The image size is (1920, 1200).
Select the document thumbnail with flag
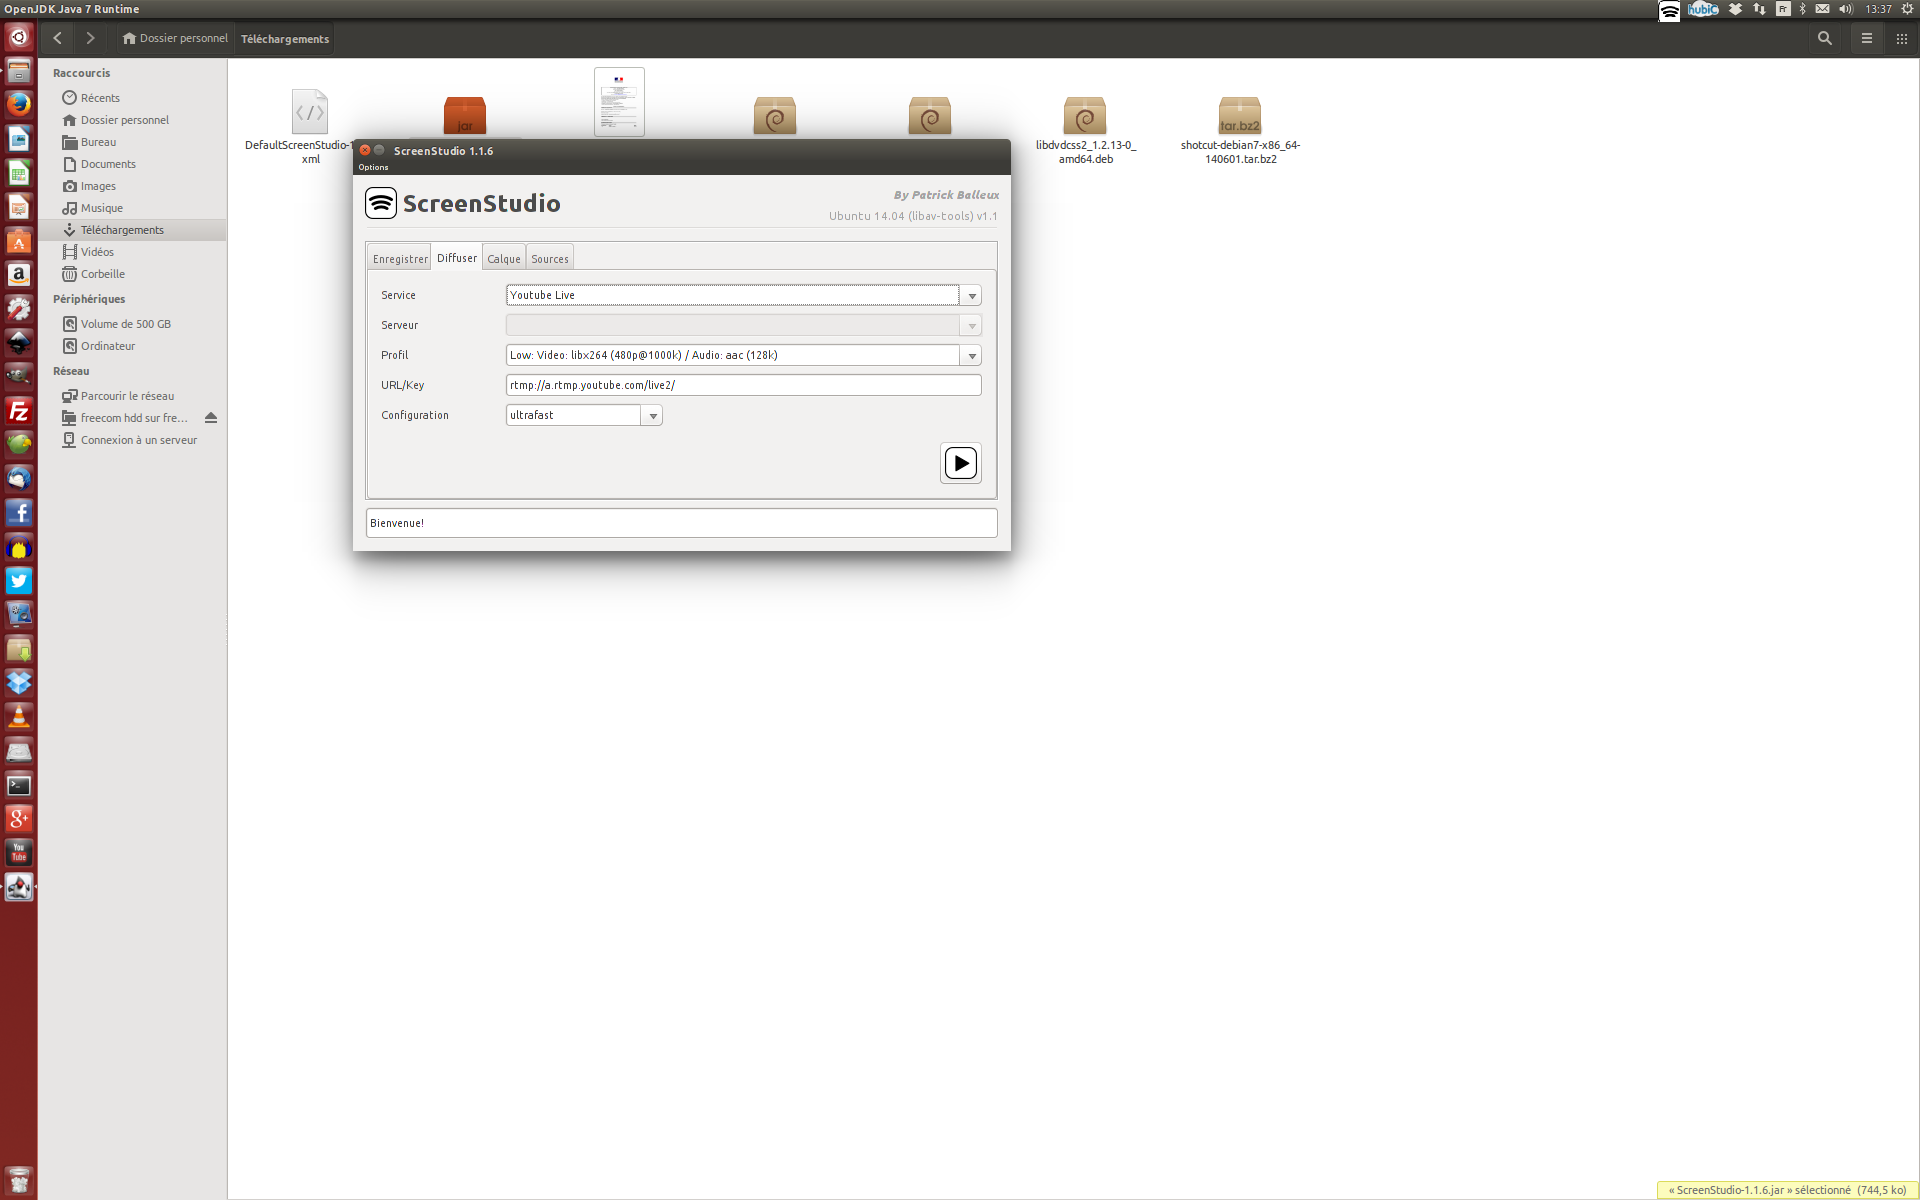[x=619, y=102]
